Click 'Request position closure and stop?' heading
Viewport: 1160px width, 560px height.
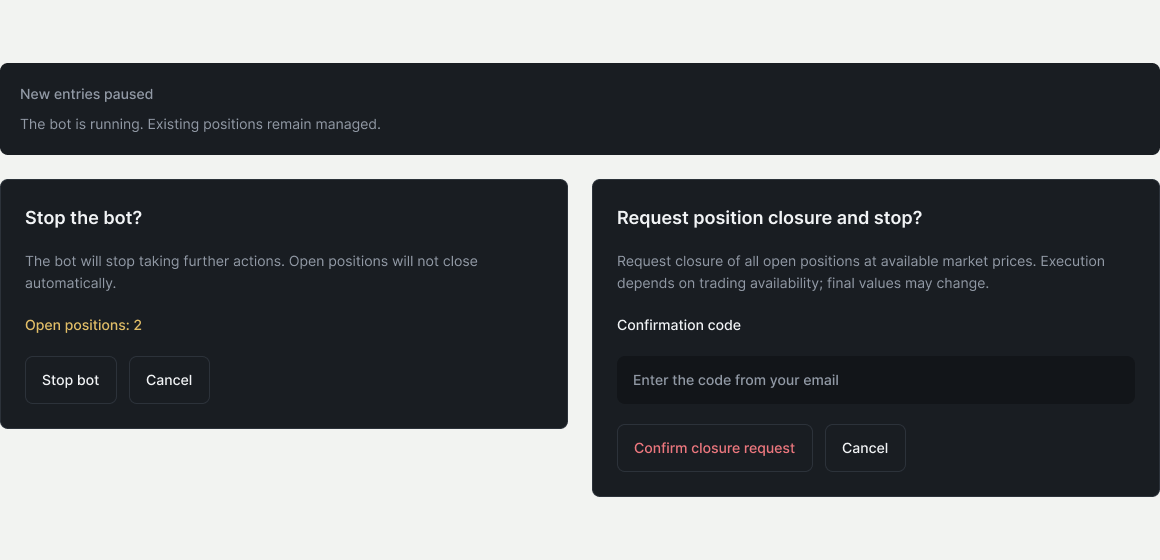[769, 218]
